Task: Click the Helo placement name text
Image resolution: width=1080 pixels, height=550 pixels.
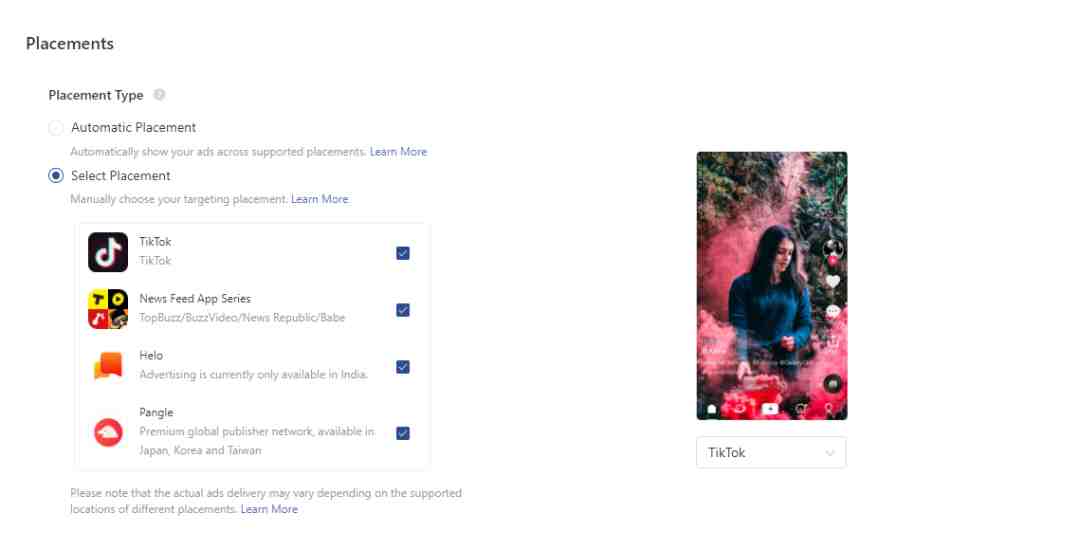Action: click(151, 355)
